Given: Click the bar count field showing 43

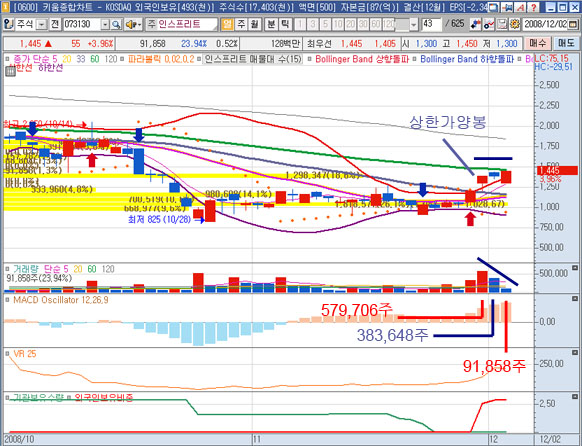Looking at the screenshot, I should point(431,24).
